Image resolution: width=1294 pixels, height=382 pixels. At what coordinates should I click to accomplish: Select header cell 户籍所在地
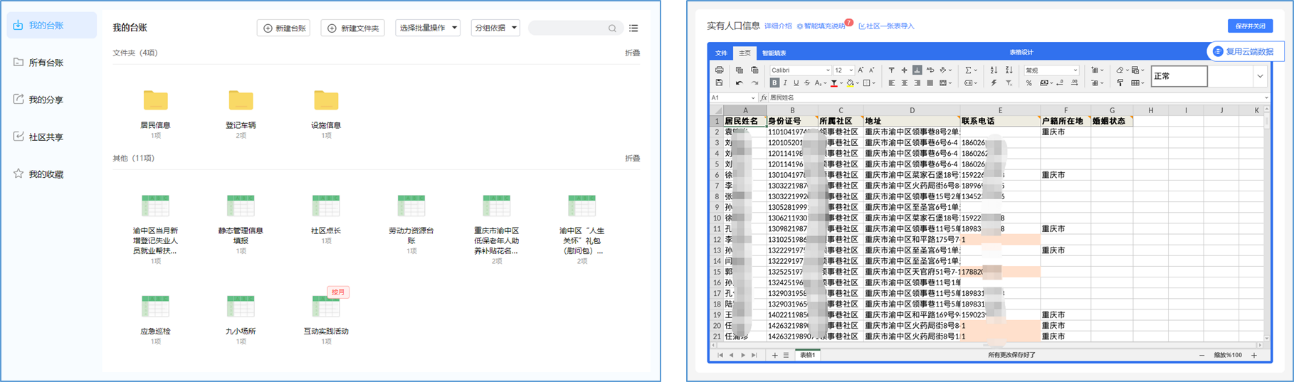pyautogui.click(x=1066, y=121)
